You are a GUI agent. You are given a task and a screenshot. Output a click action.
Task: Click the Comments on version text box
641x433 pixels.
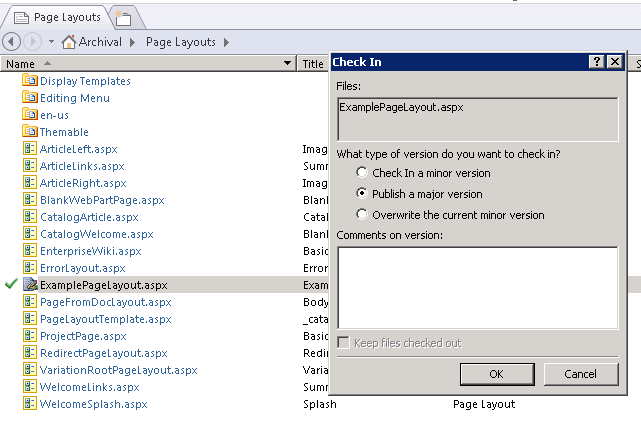tap(477, 287)
